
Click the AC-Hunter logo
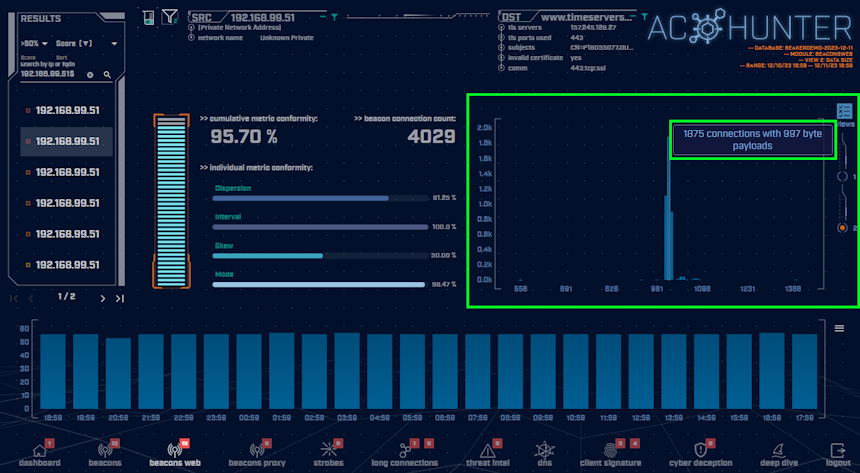(750, 27)
